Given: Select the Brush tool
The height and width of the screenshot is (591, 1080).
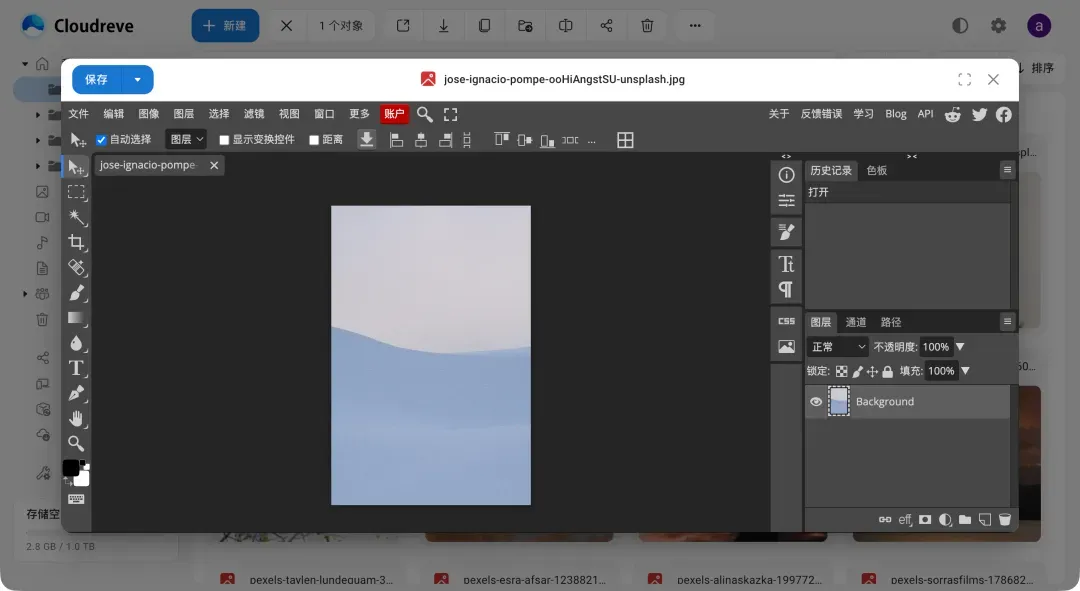Looking at the screenshot, I should tap(77, 293).
